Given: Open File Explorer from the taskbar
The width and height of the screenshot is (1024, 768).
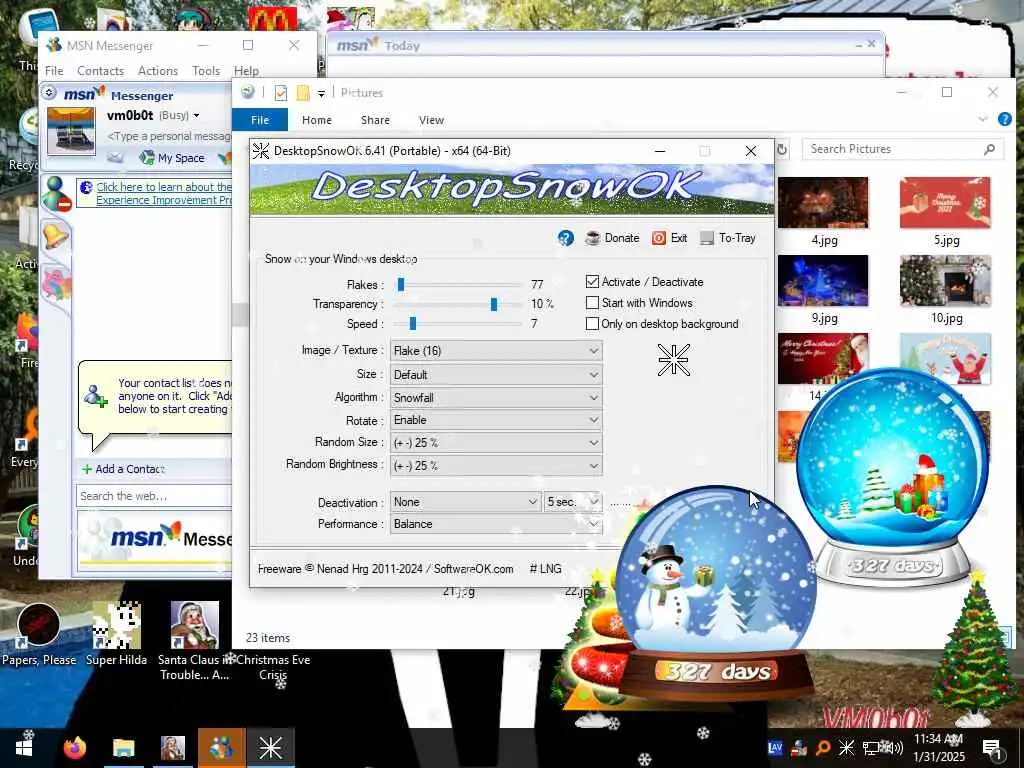Looking at the screenshot, I should click(x=123, y=748).
